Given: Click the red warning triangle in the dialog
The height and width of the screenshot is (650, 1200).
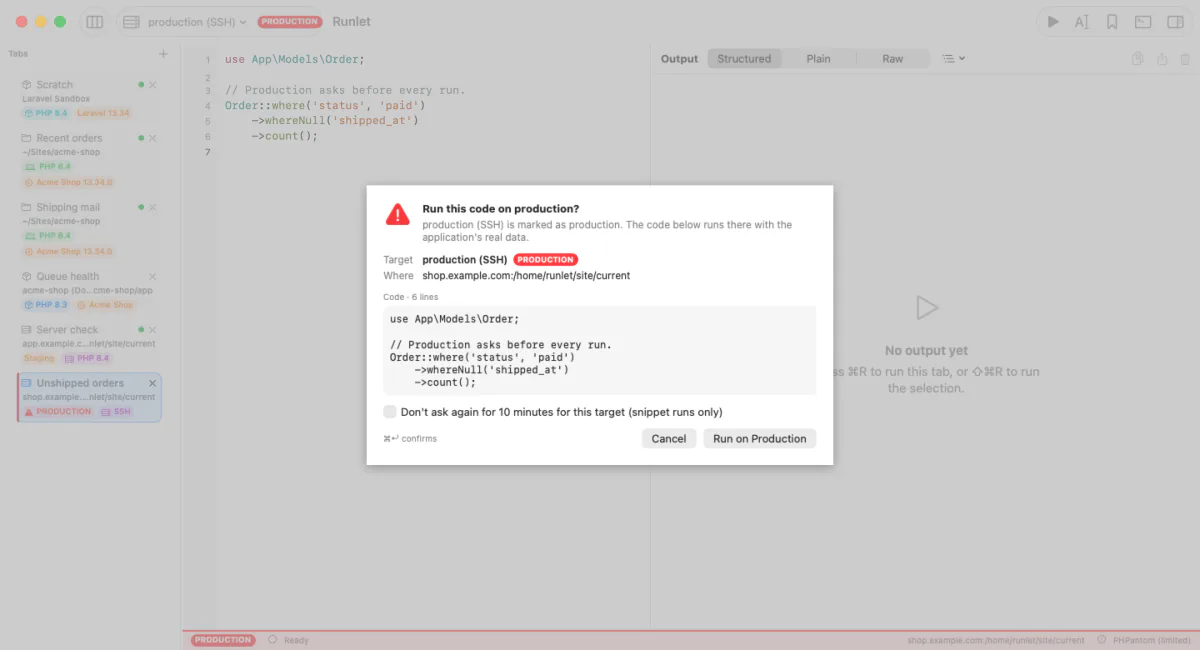Looking at the screenshot, I should 398,214.
